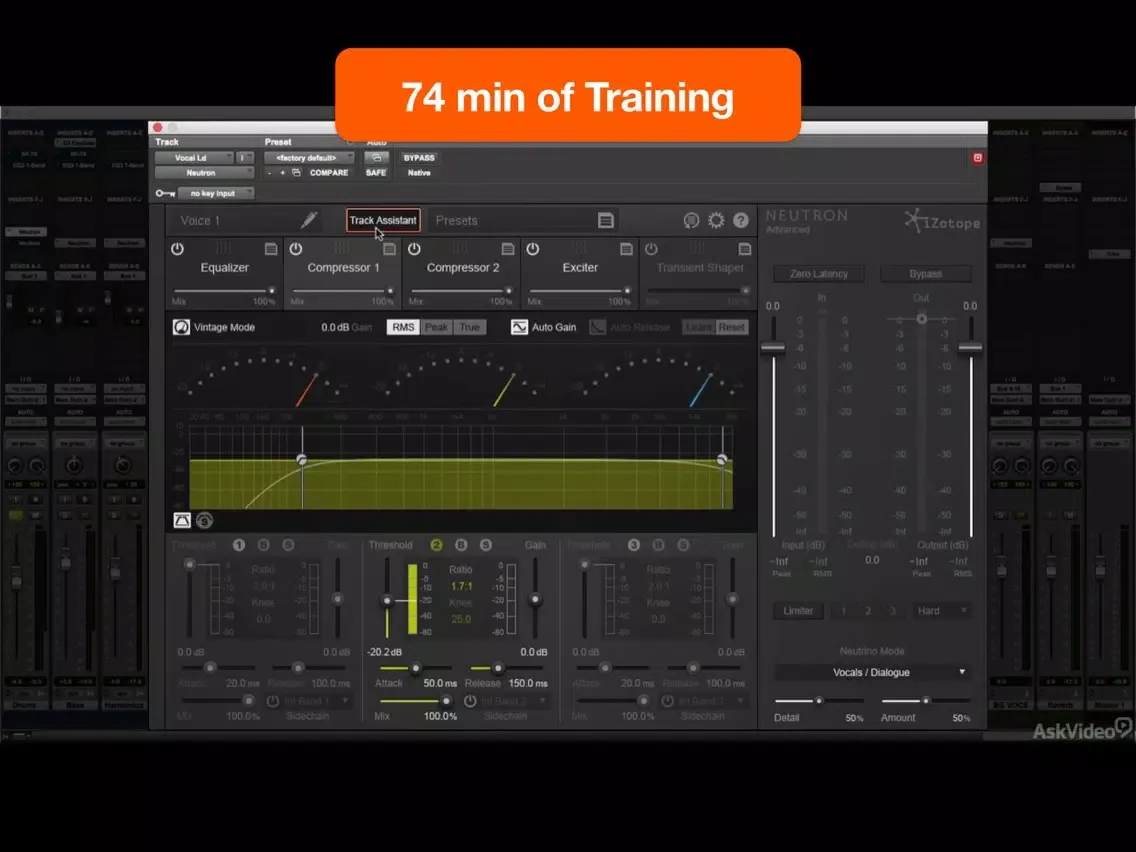This screenshot has height=852, width=1136.
Task: Click the Neutrino Detail slider
Action: [x=819, y=701]
